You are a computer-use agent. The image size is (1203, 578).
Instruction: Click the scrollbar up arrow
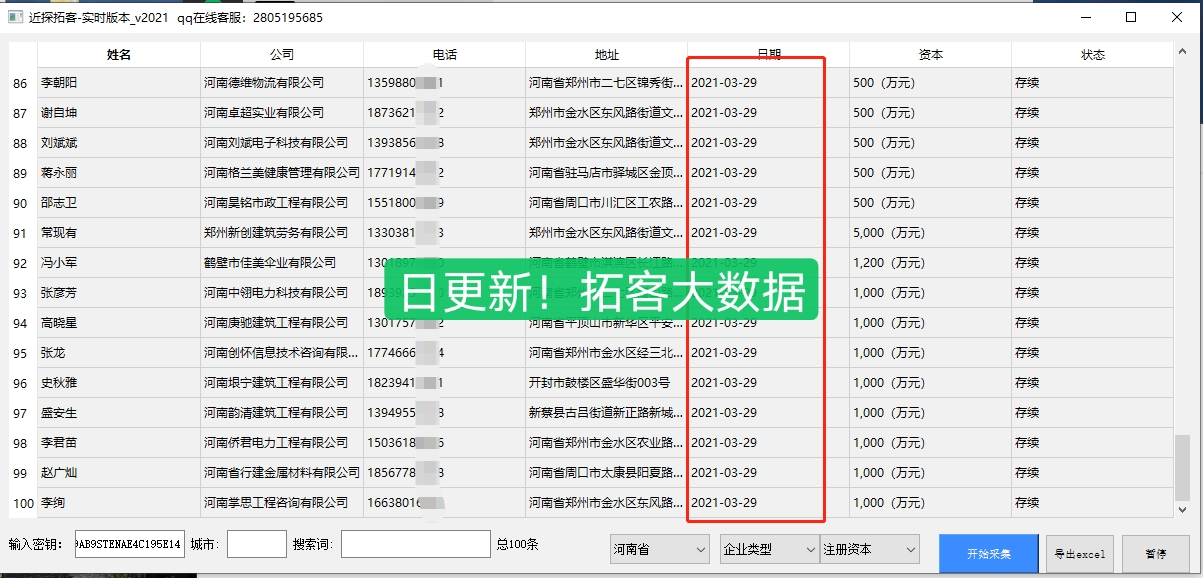click(1183, 50)
